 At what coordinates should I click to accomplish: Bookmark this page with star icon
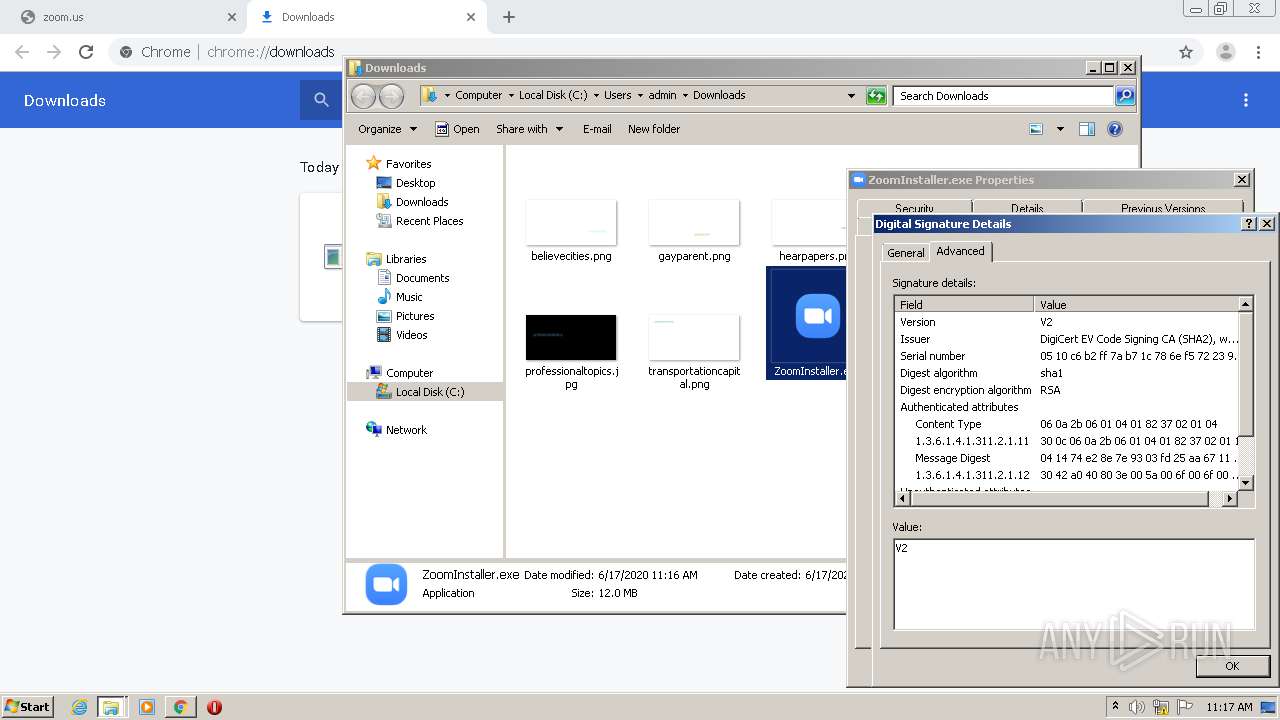pos(1186,52)
